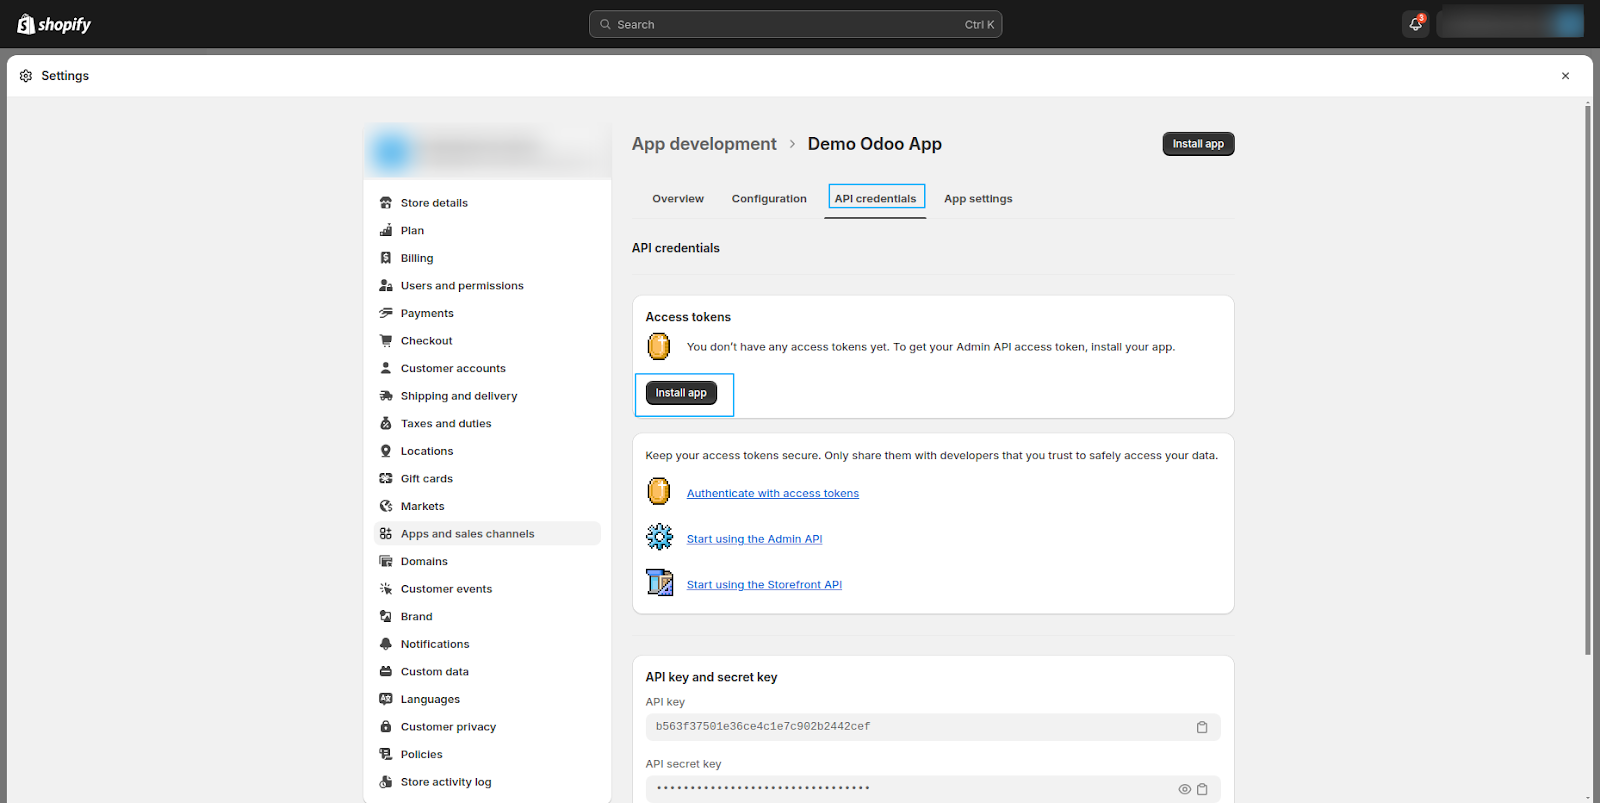Copy the API secret key
The width and height of the screenshot is (1600, 803).
(x=1202, y=789)
